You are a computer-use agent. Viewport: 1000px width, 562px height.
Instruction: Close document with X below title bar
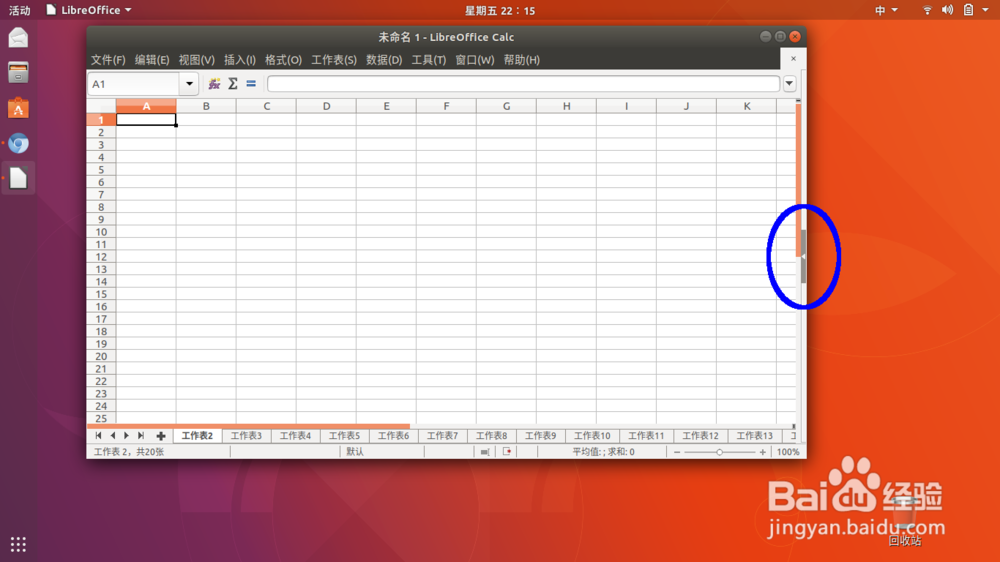[793, 59]
